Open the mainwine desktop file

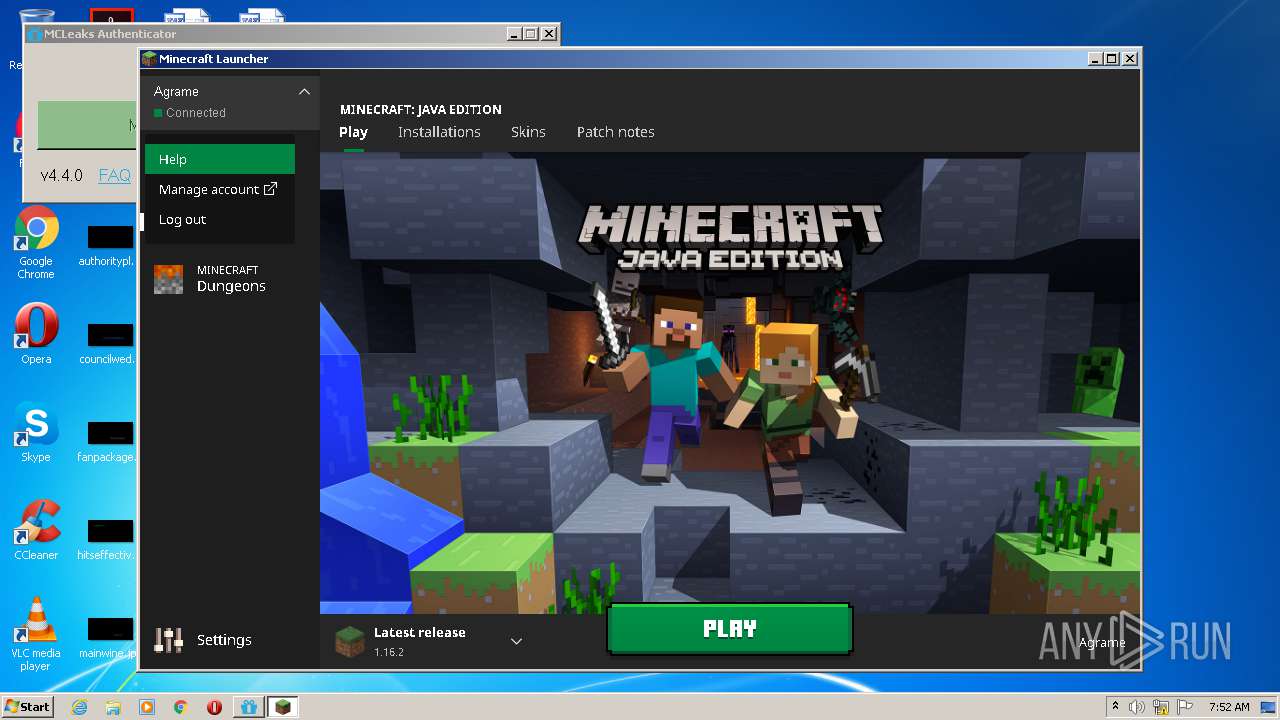click(x=108, y=638)
